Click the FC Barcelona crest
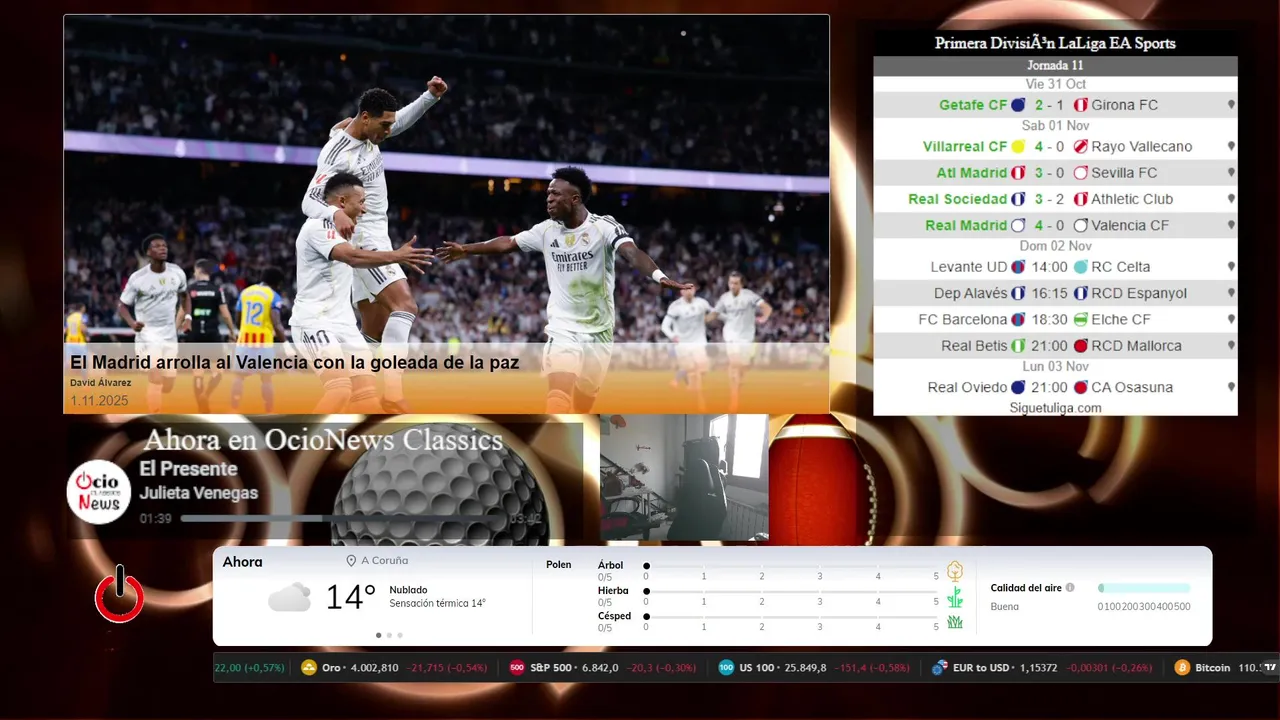The width and height of the screenshot is (1280, 720). (x=1018, y=320)
